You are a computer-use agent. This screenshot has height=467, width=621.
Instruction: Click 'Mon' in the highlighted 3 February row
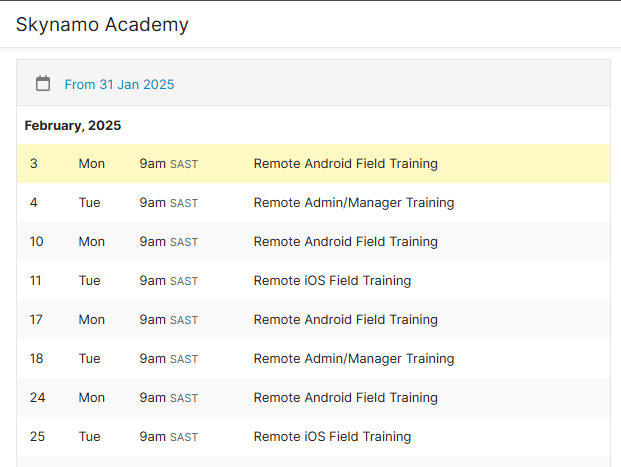[x=91, y=164]
